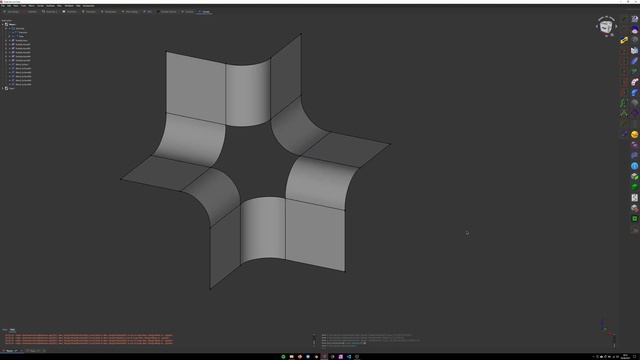Viewport: 640px width, 360px height.
Task: Click the navigation cube in the viewport corner
Action: pyautogui.click(x=606, y=27)
